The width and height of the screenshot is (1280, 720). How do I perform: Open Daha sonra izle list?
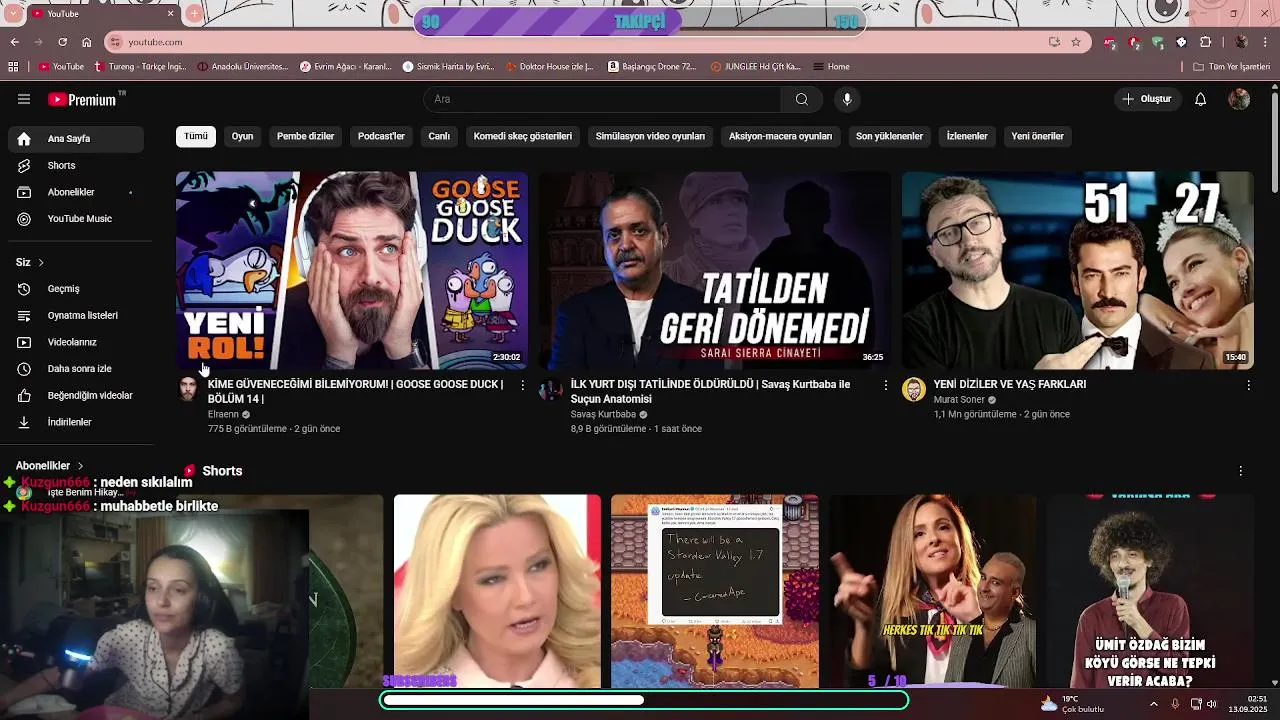(x=76, y=369)
